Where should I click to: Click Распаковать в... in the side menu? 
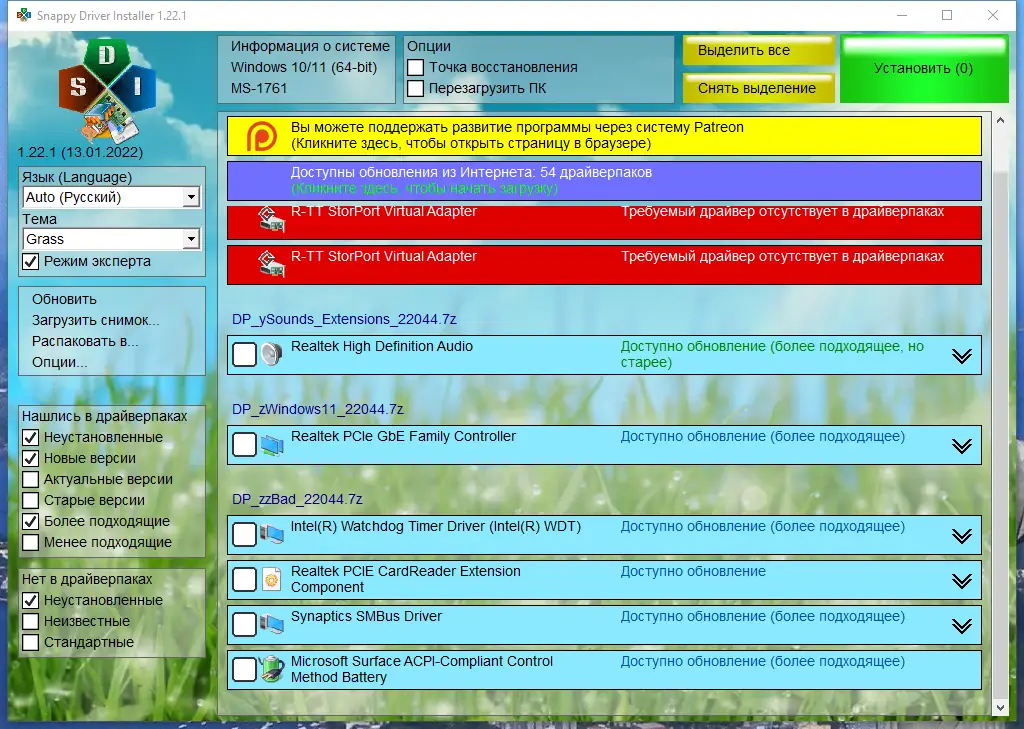[x=85, y=341]
